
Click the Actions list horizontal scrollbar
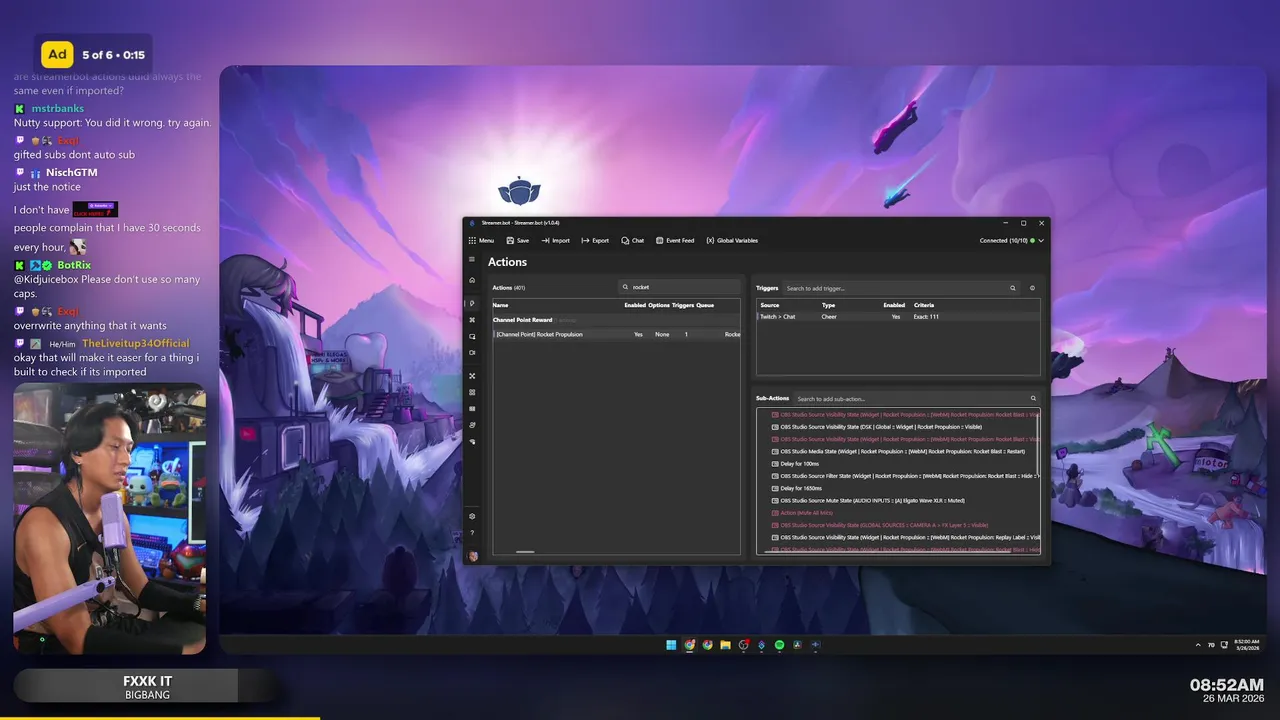tap(525, 551)
